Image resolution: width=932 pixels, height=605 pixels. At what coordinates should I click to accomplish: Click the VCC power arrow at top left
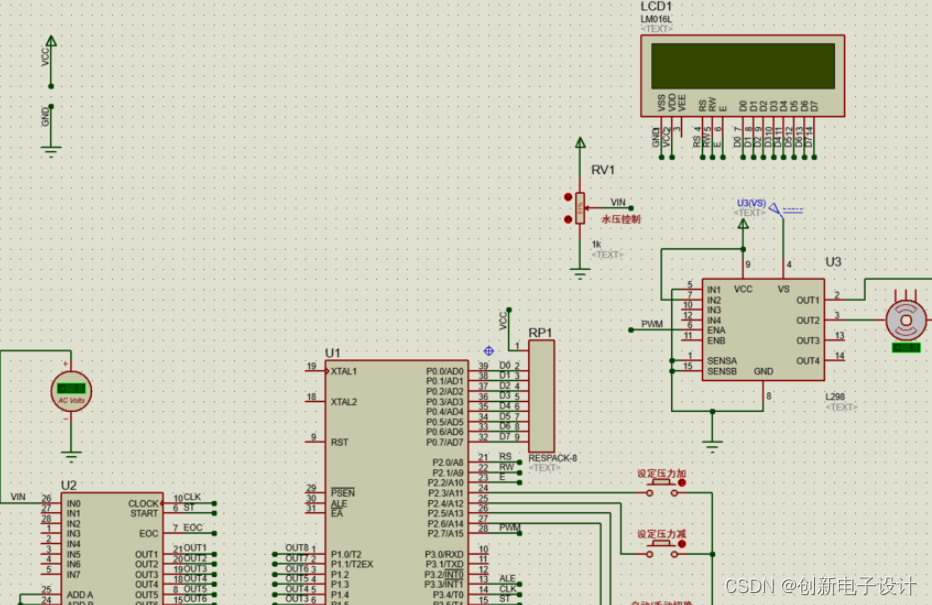(51, 41)
